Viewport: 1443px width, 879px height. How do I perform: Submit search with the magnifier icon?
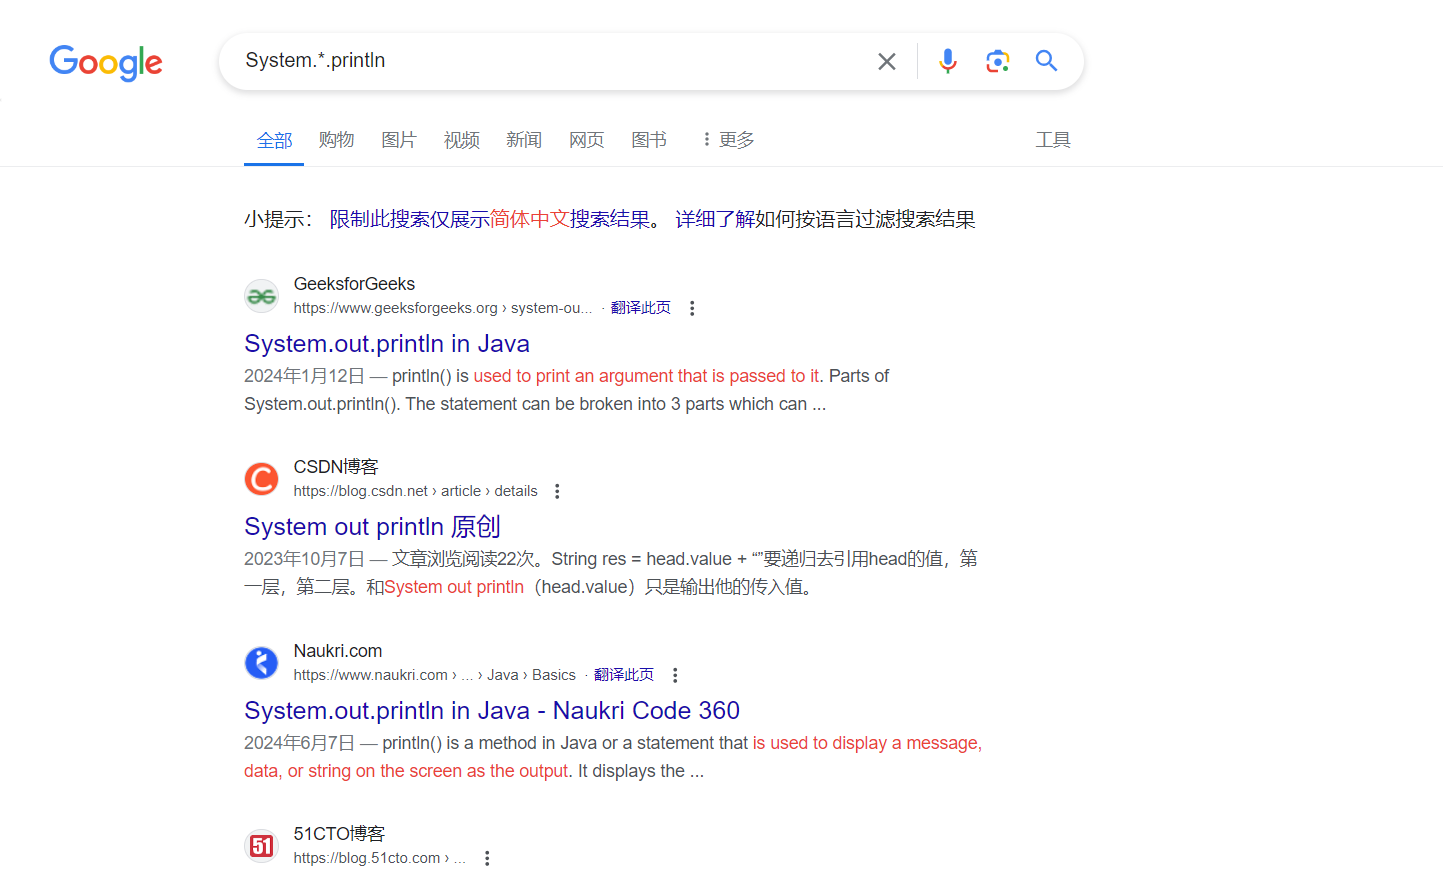coord(1046,61)
